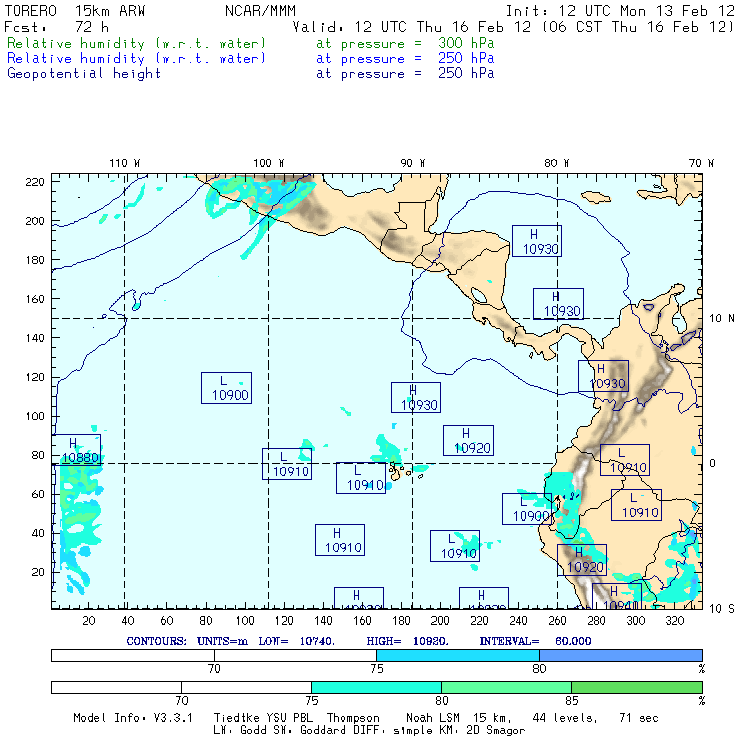Click the 'KM: 2D Smagor' text
The height and width of the screenshot is (740, 740).
(483, 731)
